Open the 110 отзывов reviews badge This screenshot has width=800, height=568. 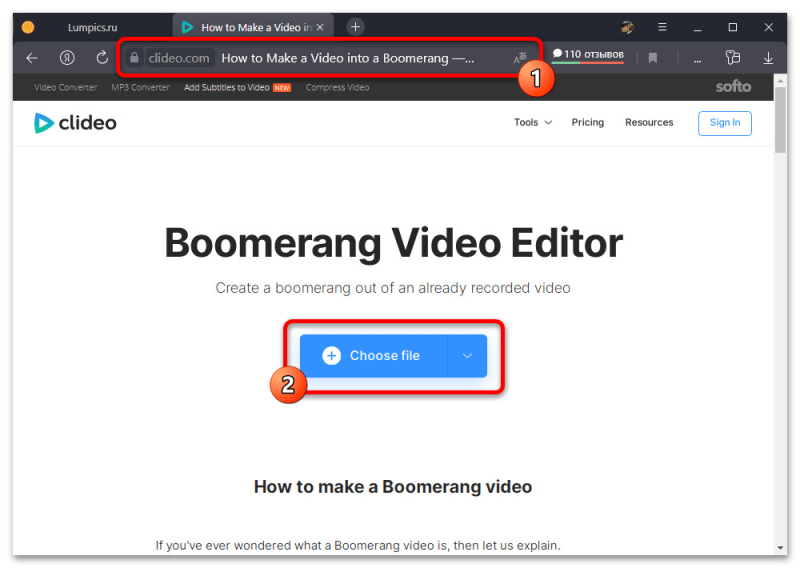tap(588, 55)
